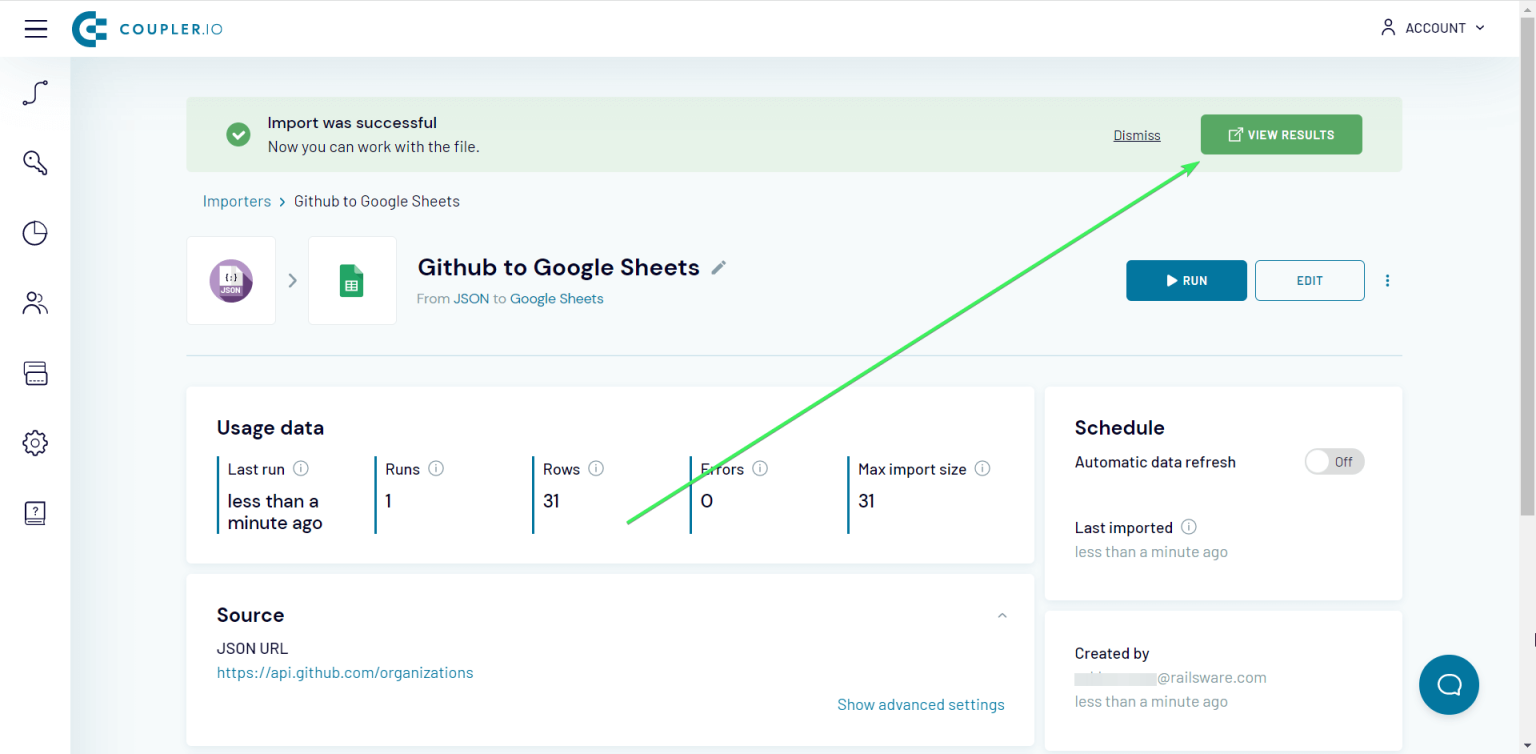
Task: Open the api.github.com/organizations link
Action: 345,672
